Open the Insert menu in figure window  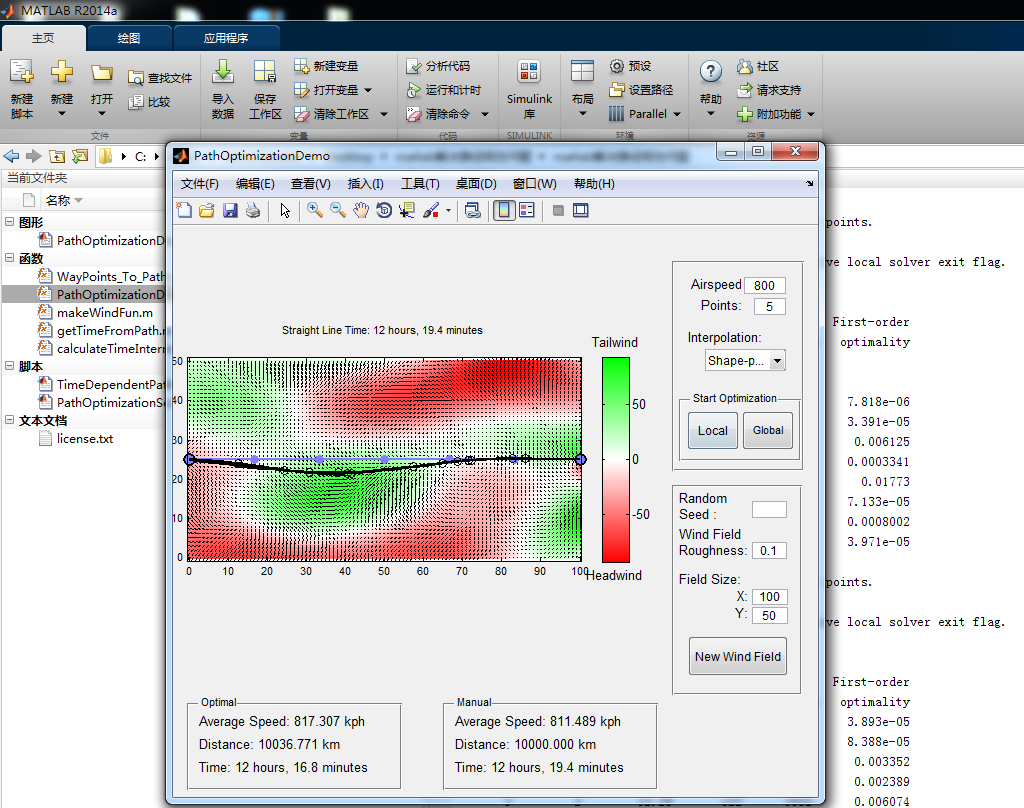(365, 184)
